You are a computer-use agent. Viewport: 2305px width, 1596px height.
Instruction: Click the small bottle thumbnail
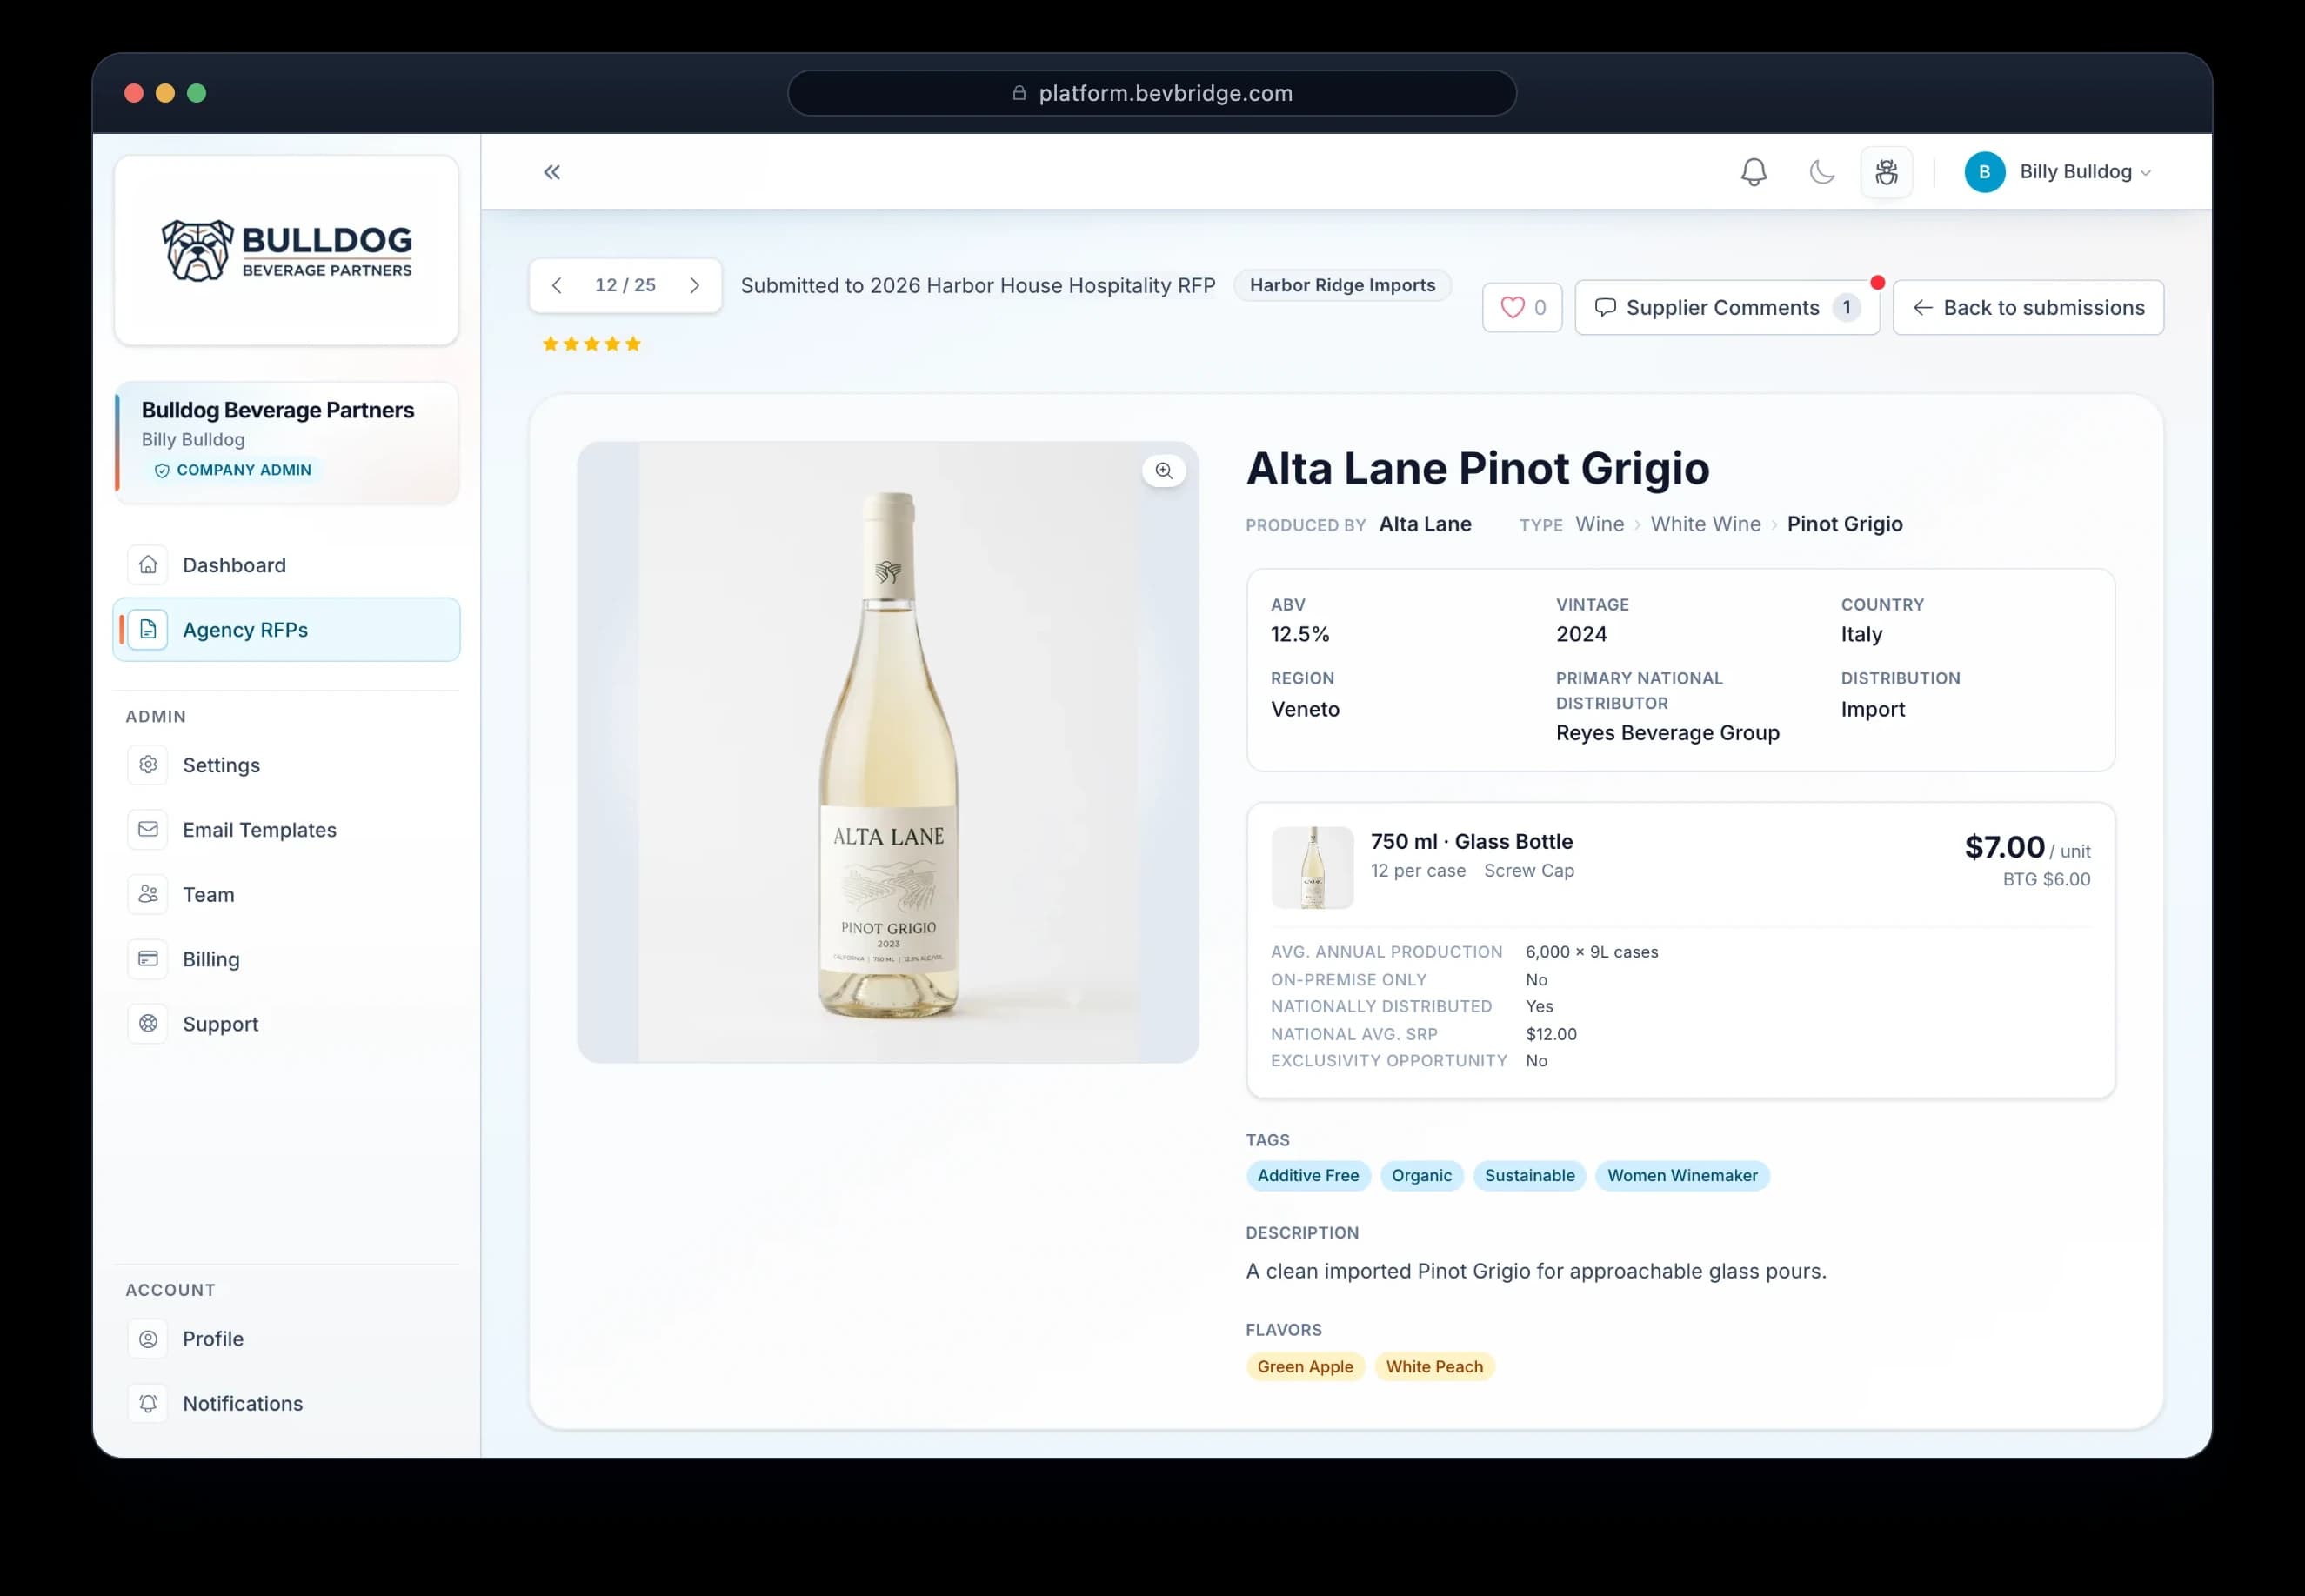pyautogui.click(x=1311, y=867)
